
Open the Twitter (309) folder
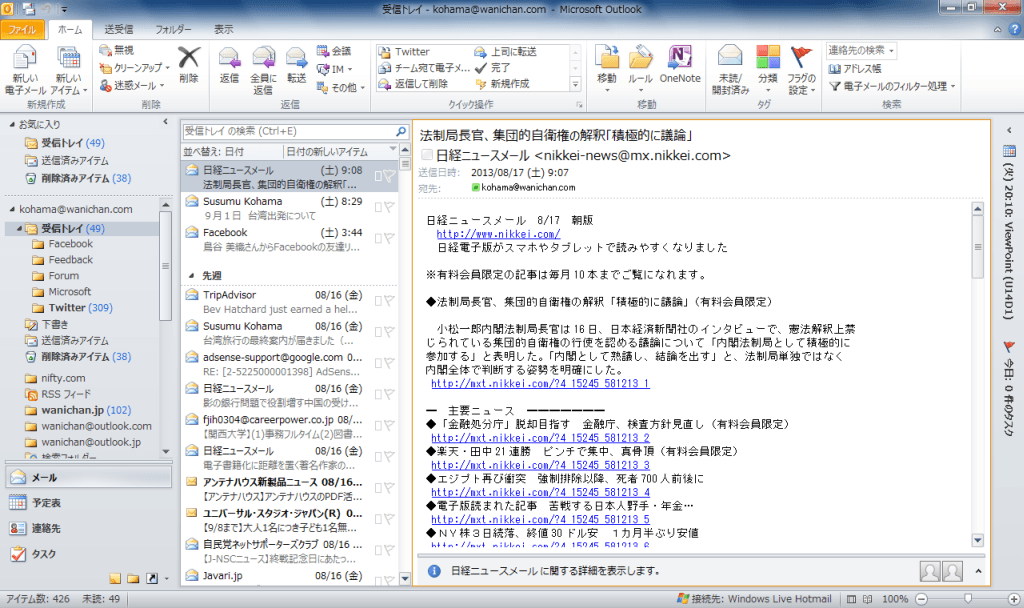point(80,308)
